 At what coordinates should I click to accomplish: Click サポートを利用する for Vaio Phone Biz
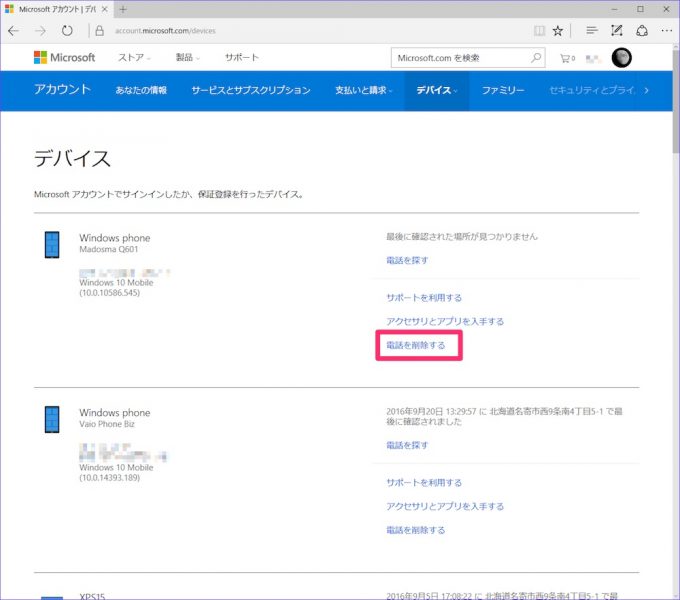click(424, 483)
